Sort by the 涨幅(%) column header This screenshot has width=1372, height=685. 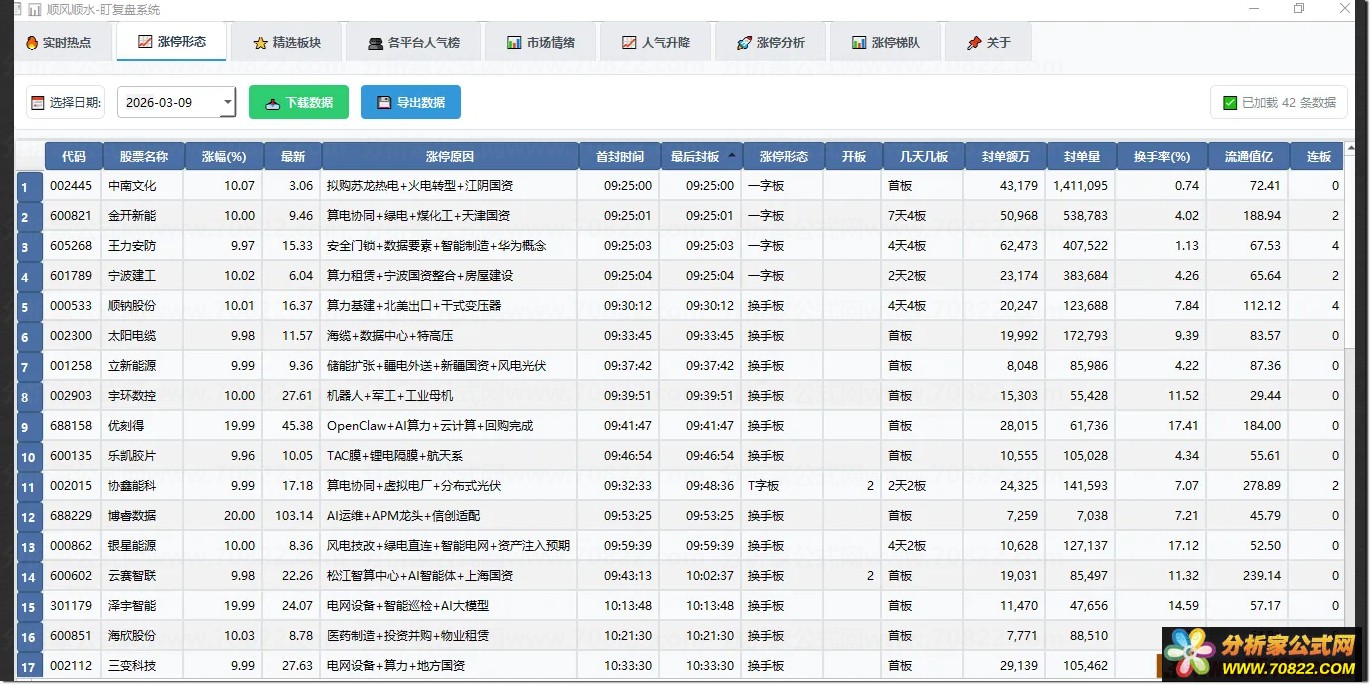point(223,156)
